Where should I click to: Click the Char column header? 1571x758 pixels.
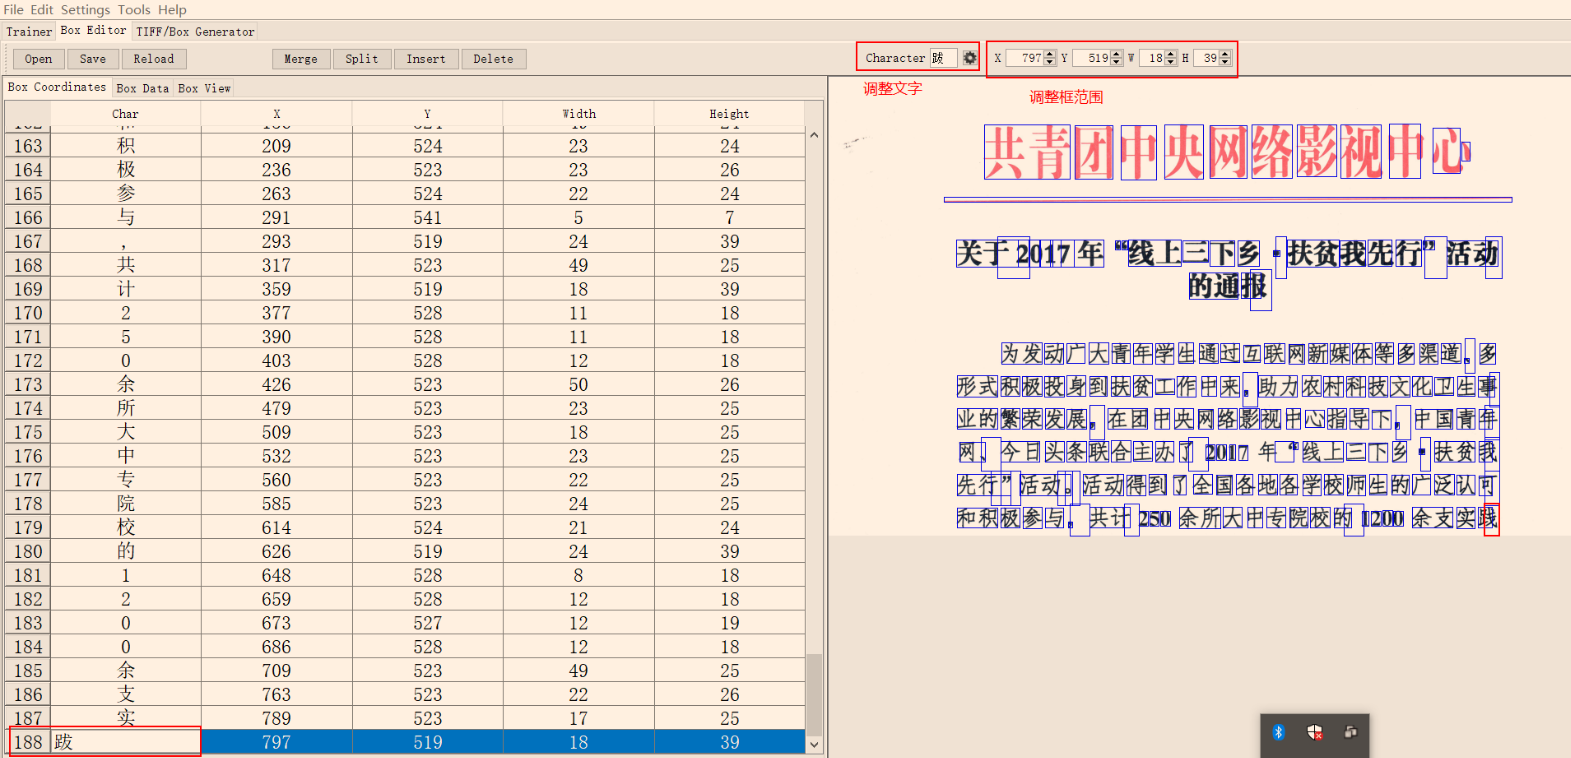[x=126, y=114]
